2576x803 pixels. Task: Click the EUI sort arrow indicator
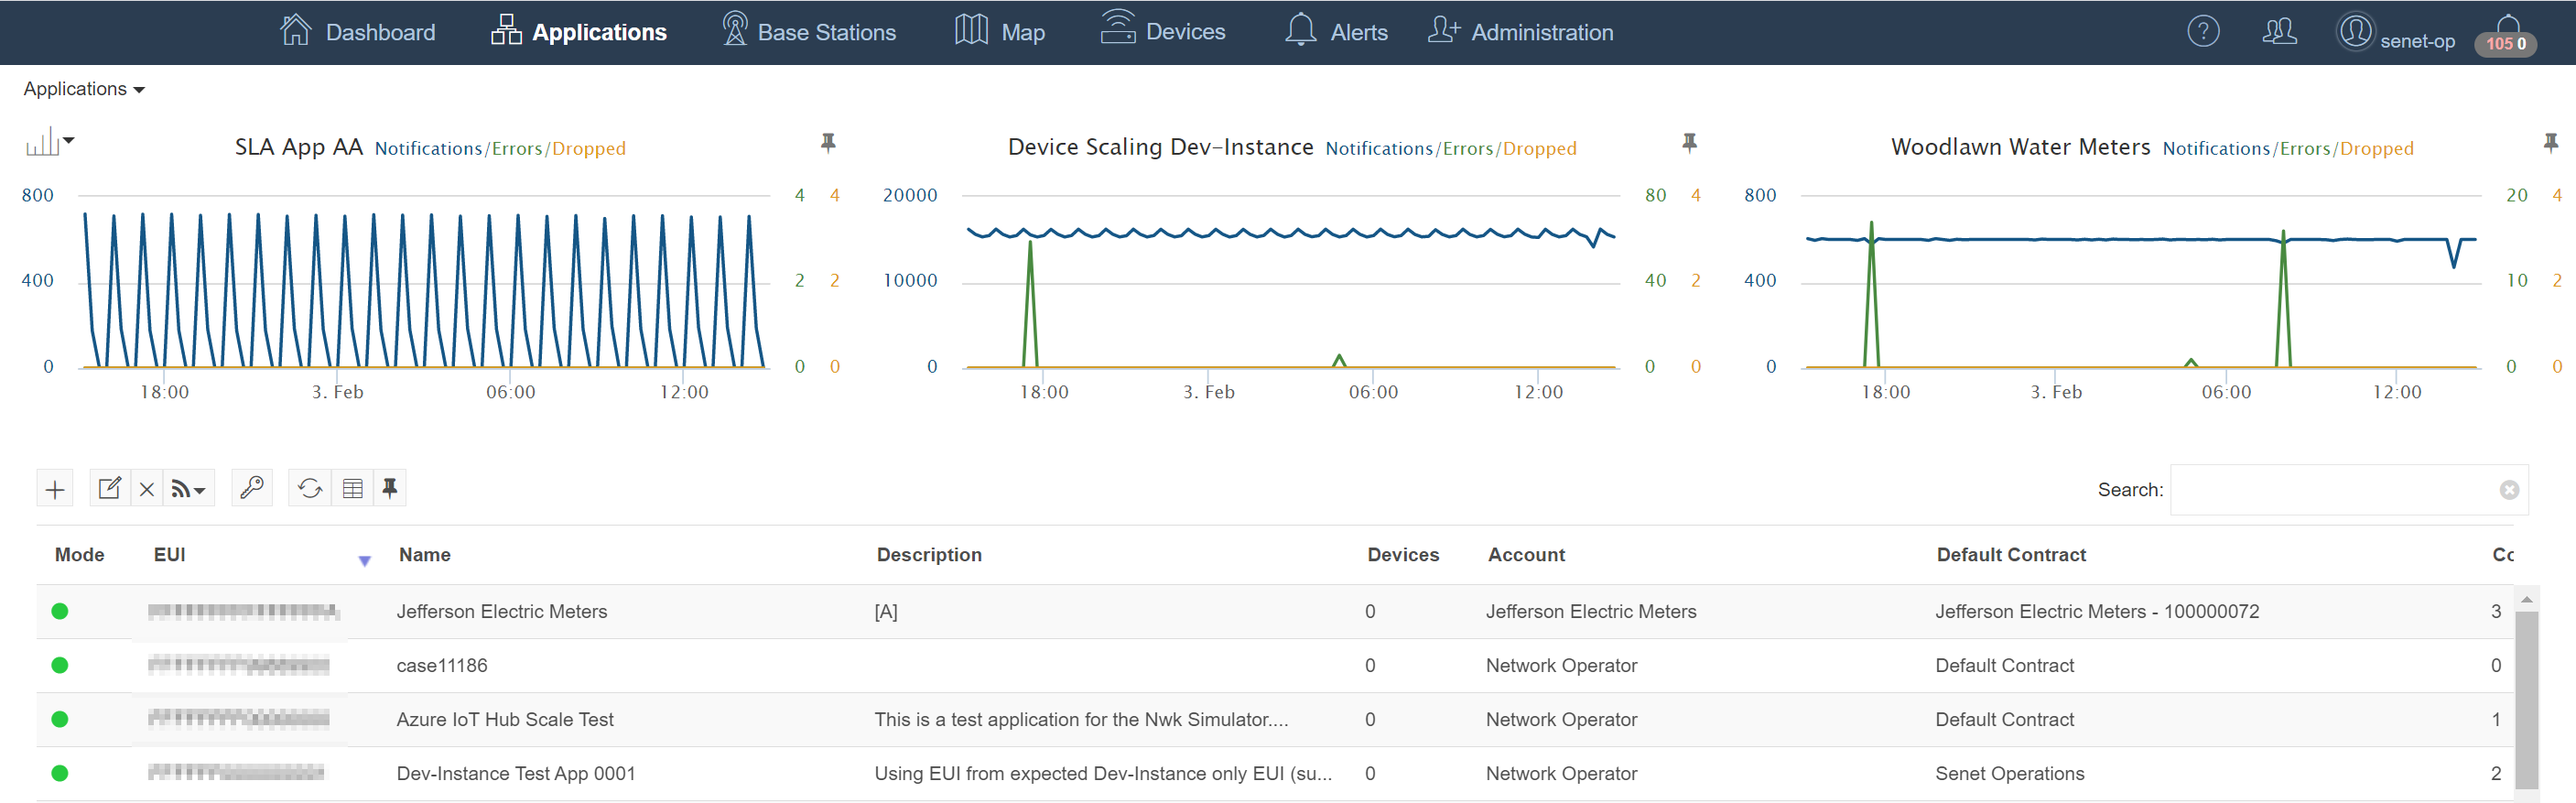pyautogui.click(x=365, y=561)
